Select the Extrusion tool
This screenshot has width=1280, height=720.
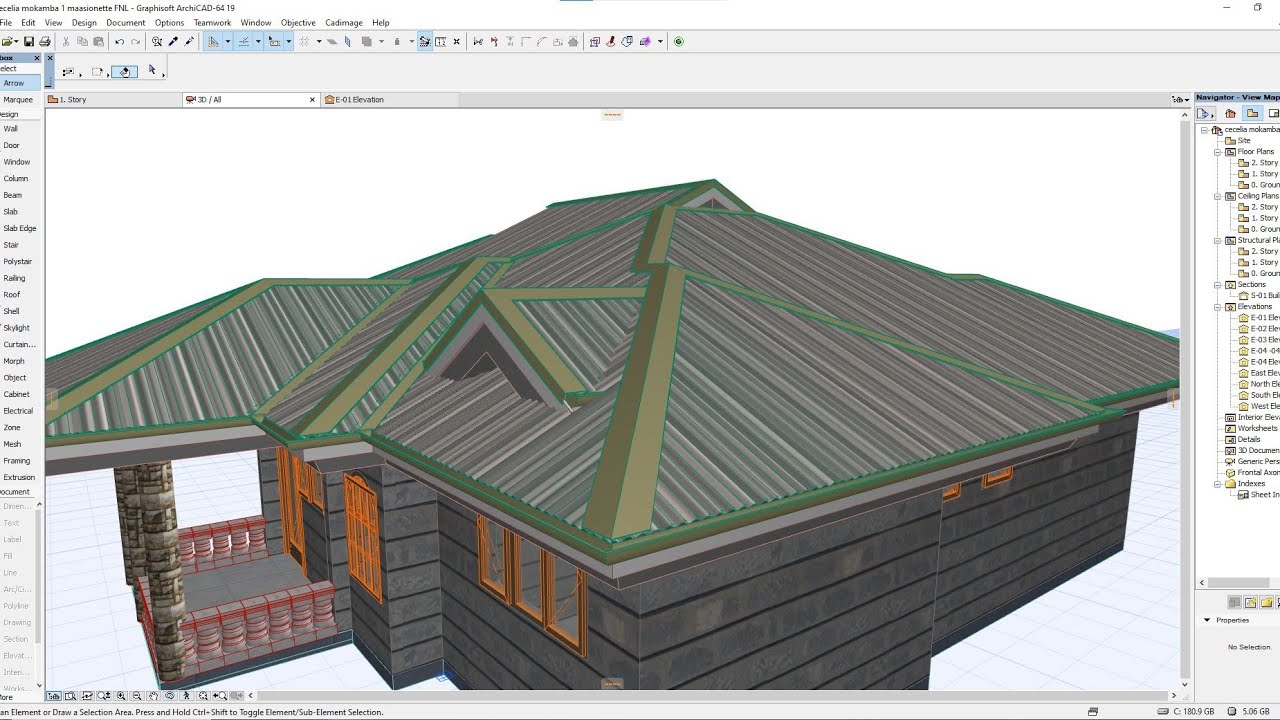(x=19, y=477)
